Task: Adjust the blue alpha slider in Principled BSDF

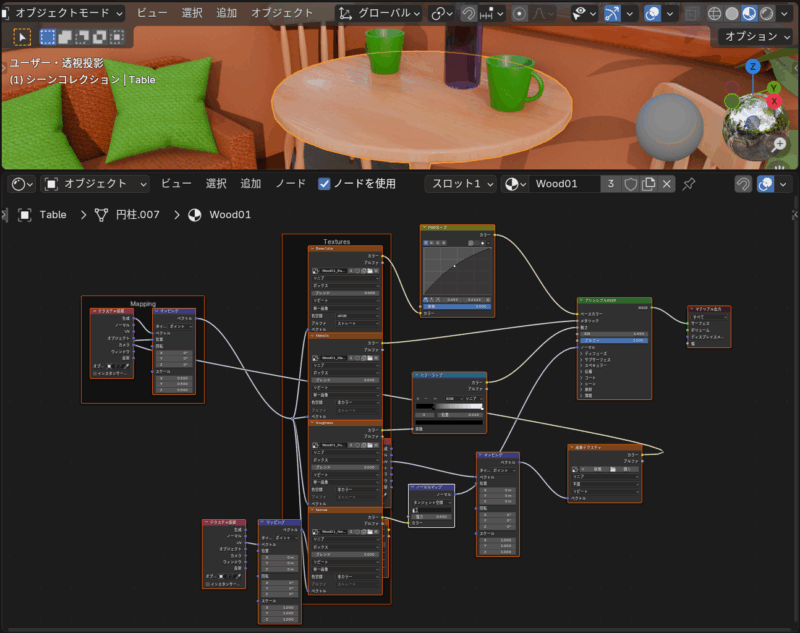Action: (x=614, y=340)
